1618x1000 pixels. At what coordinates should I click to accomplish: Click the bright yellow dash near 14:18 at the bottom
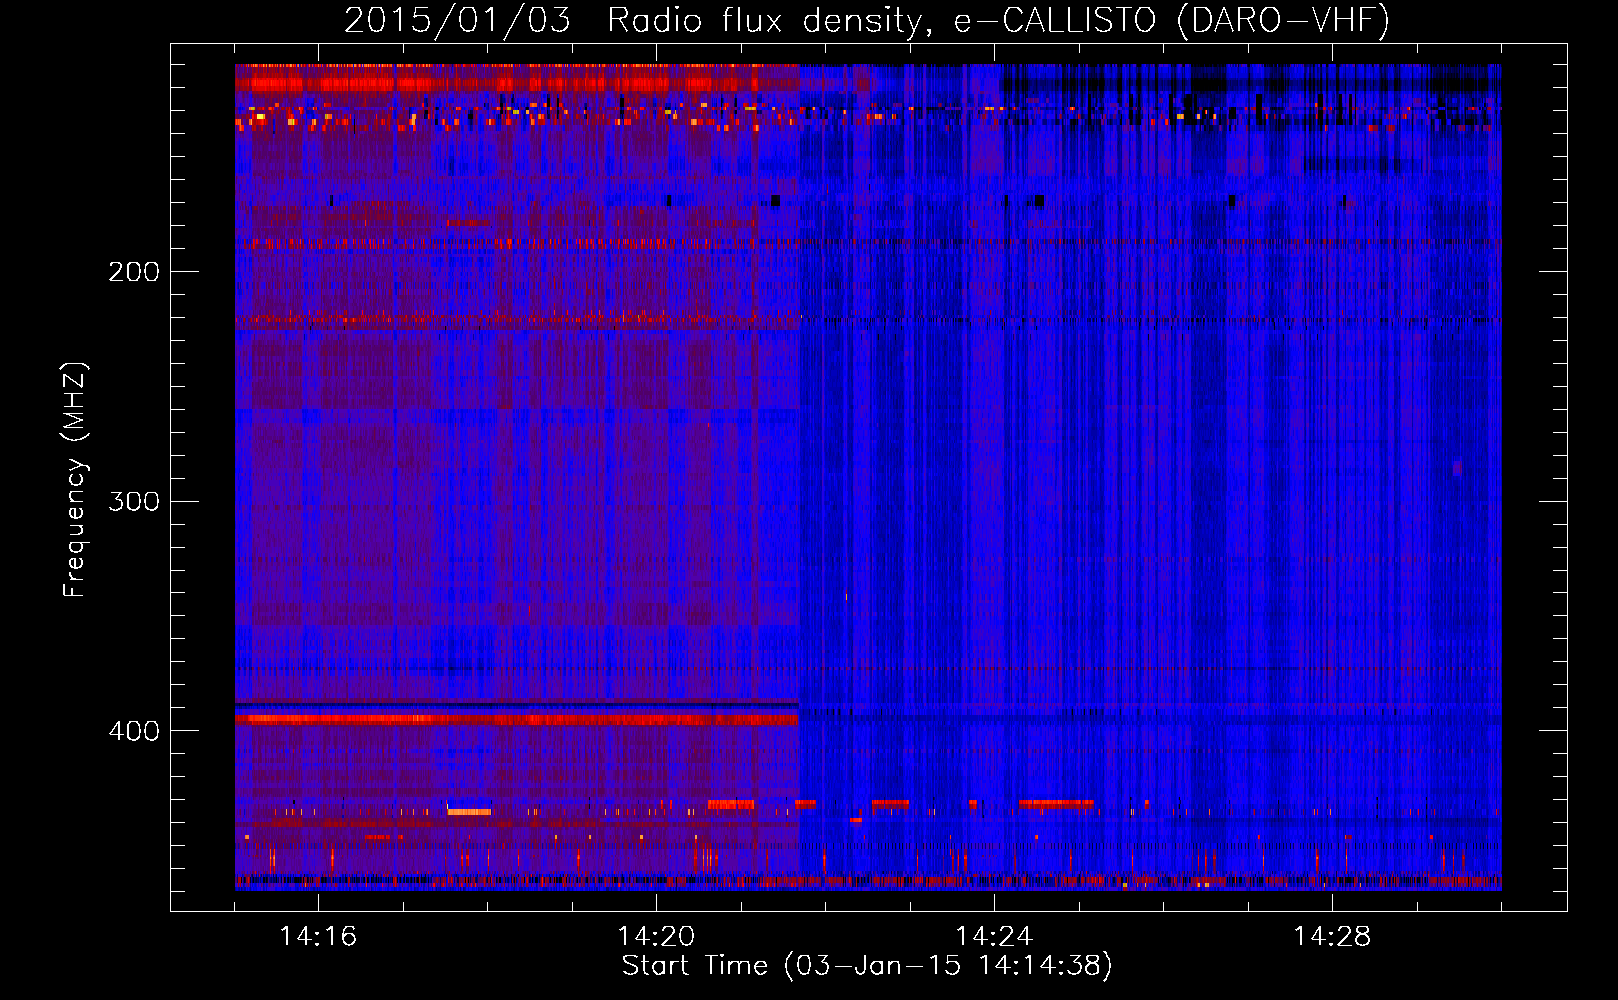tap(469, 812)
